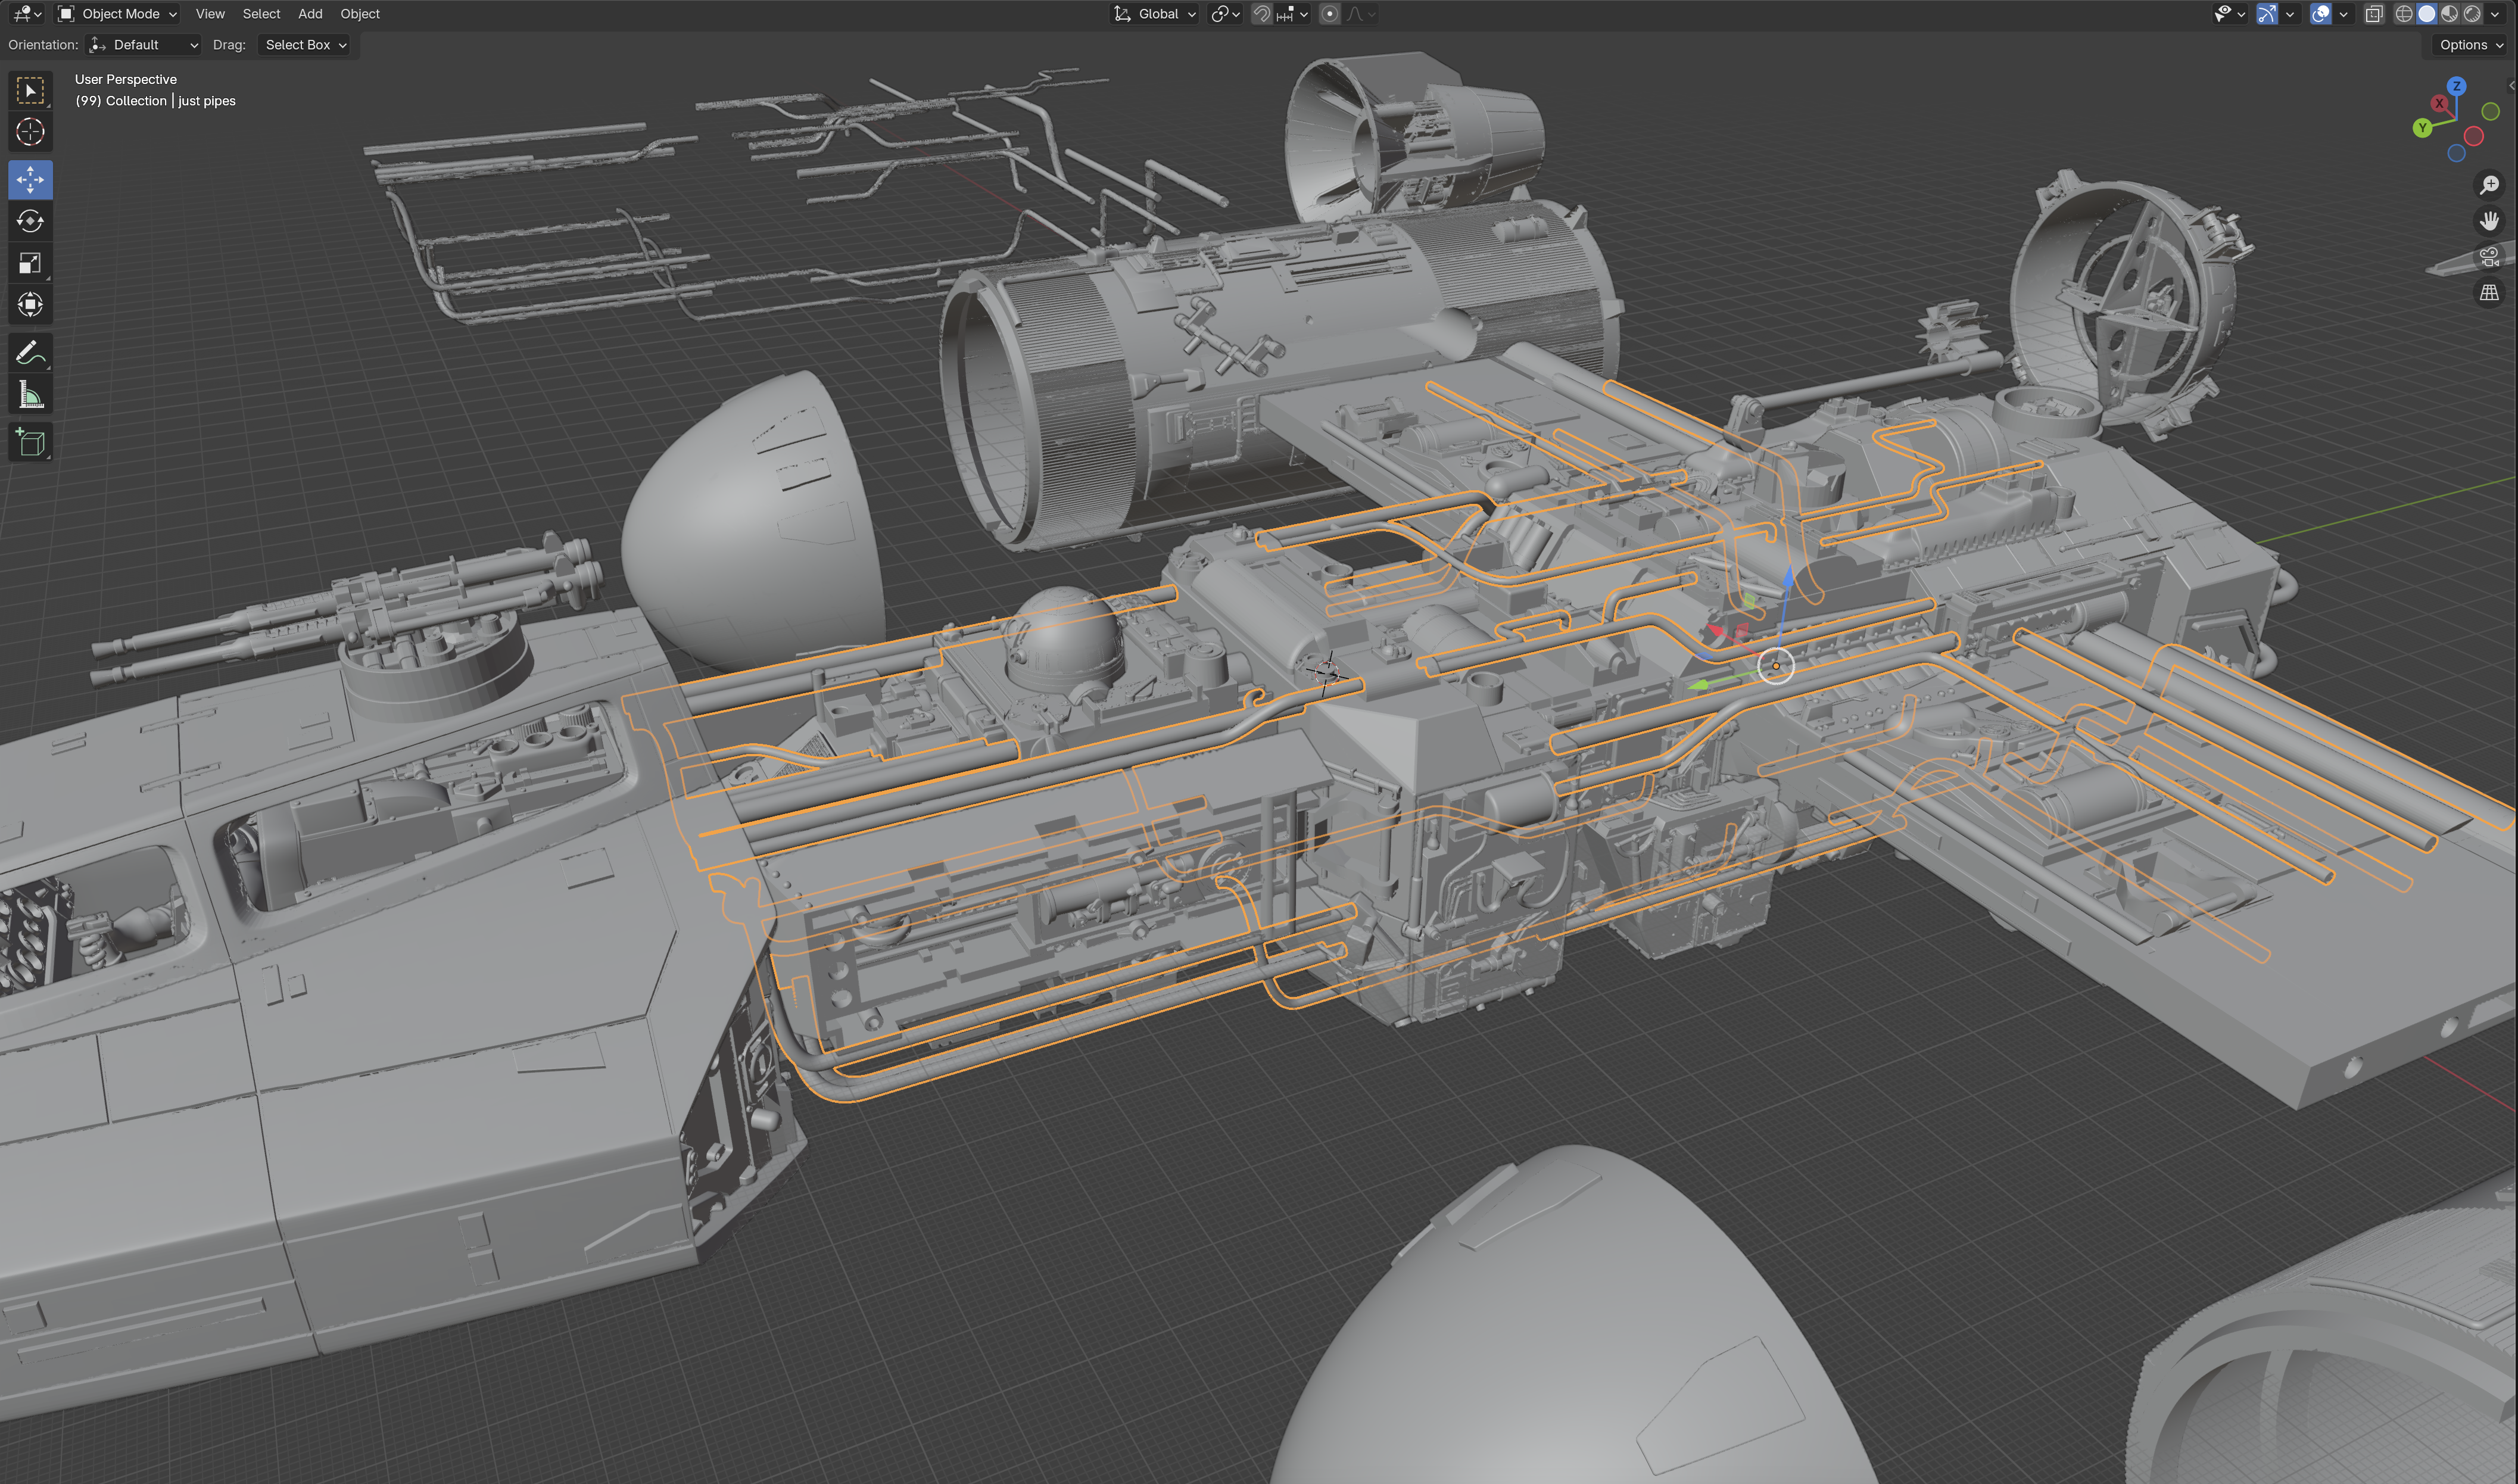Open the pivot point dropdown

[x=1225, y=14]
